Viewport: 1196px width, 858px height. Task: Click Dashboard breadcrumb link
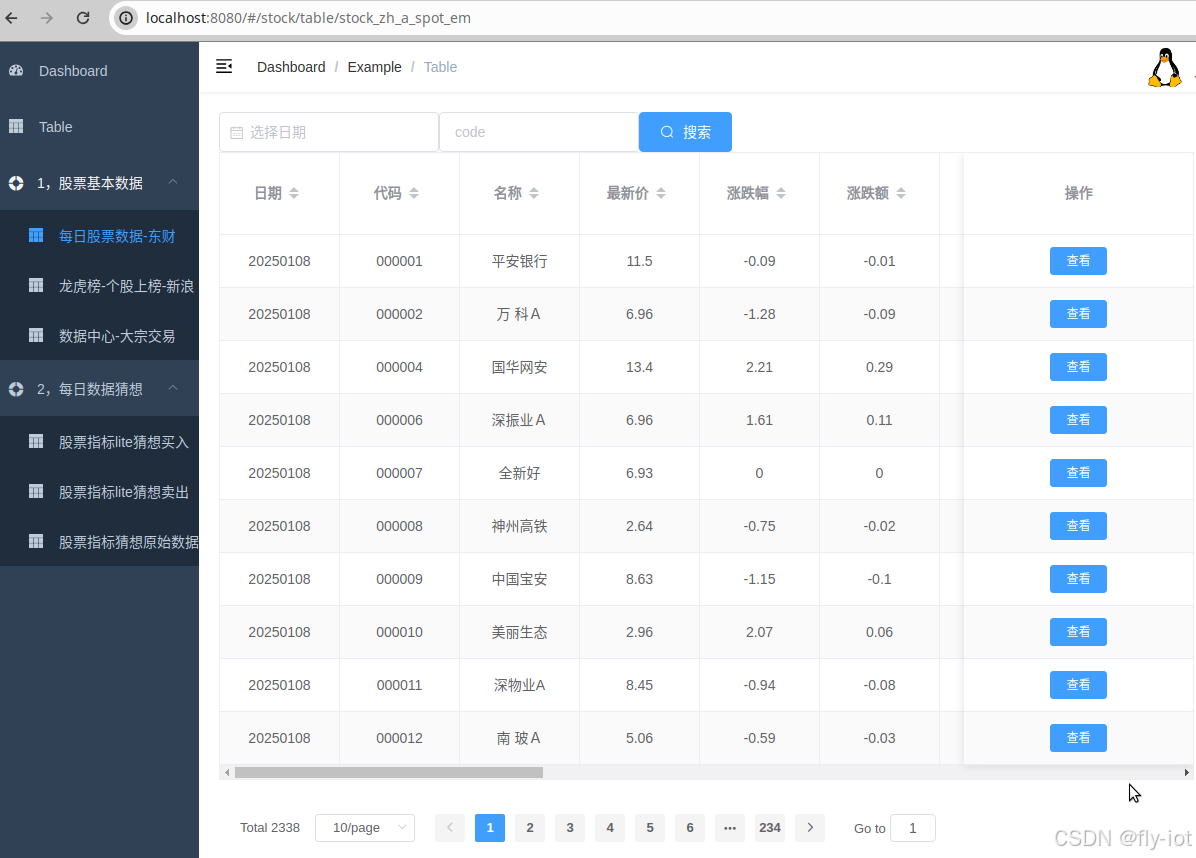pos(291,67)
